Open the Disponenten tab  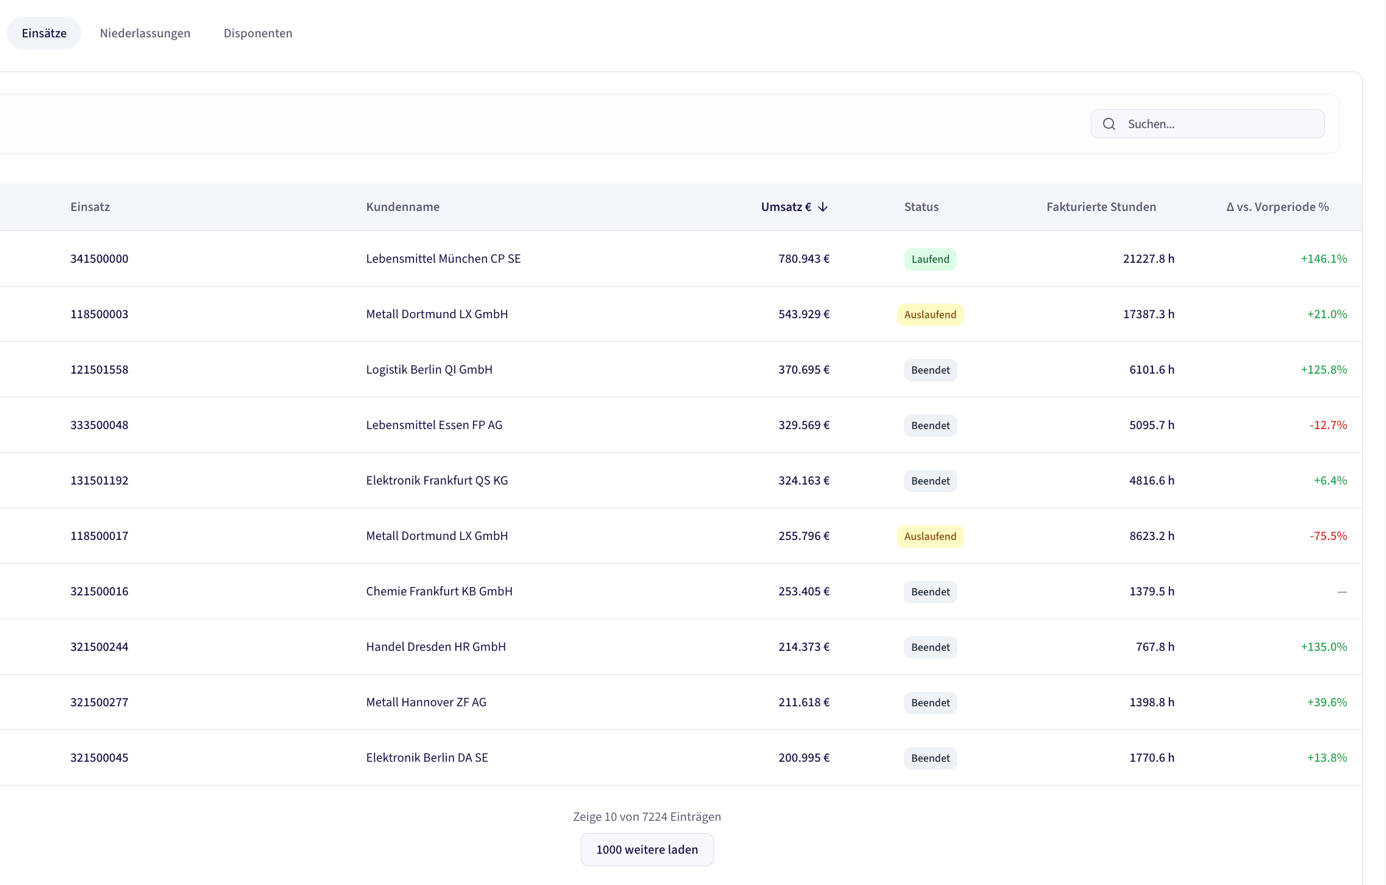coord(258,33)
